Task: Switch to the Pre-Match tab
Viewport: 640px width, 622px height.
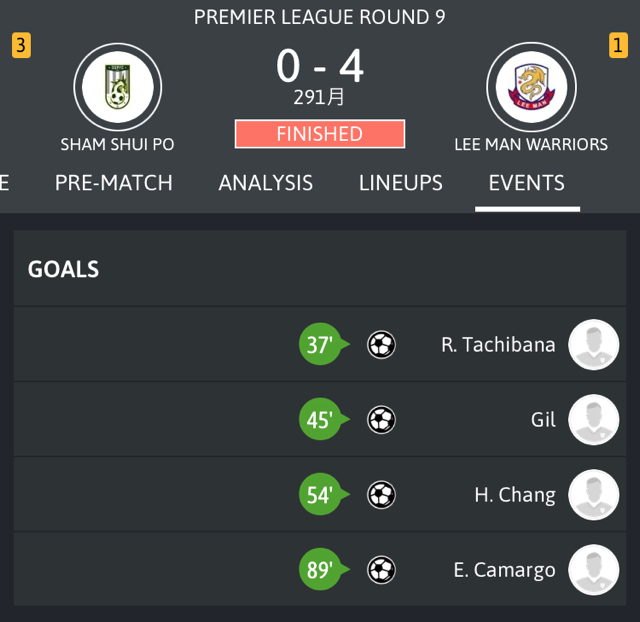Action: coord(114,183)
